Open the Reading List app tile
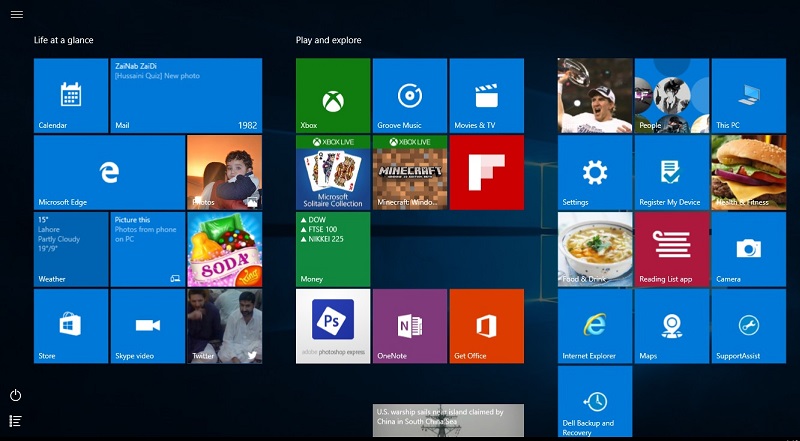 click(672, 250)
